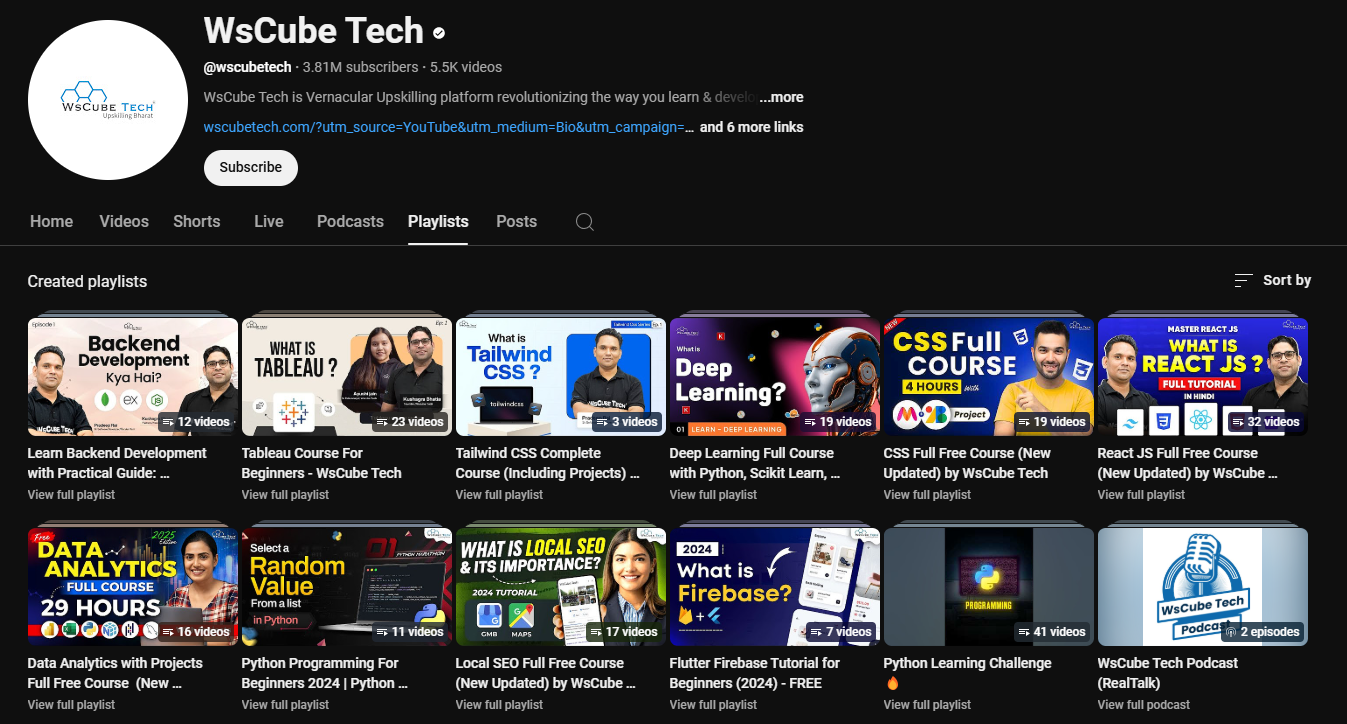Click title 'Tailwind CSS Complete Course'
Viewport: 1347px width, 724px height.
(547, 463)
